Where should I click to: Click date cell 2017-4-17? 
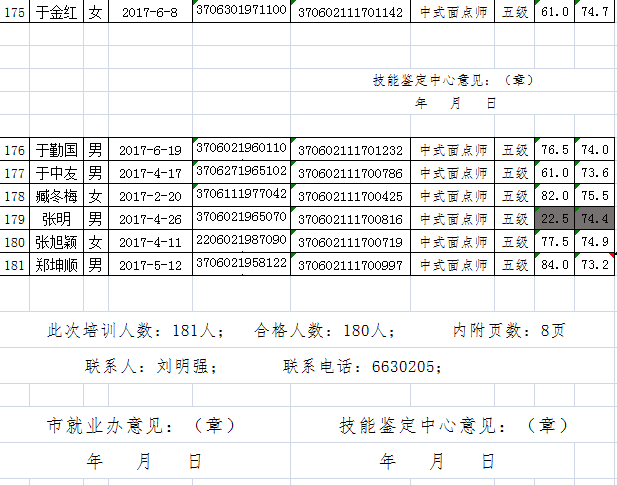(x=150, y=173)
